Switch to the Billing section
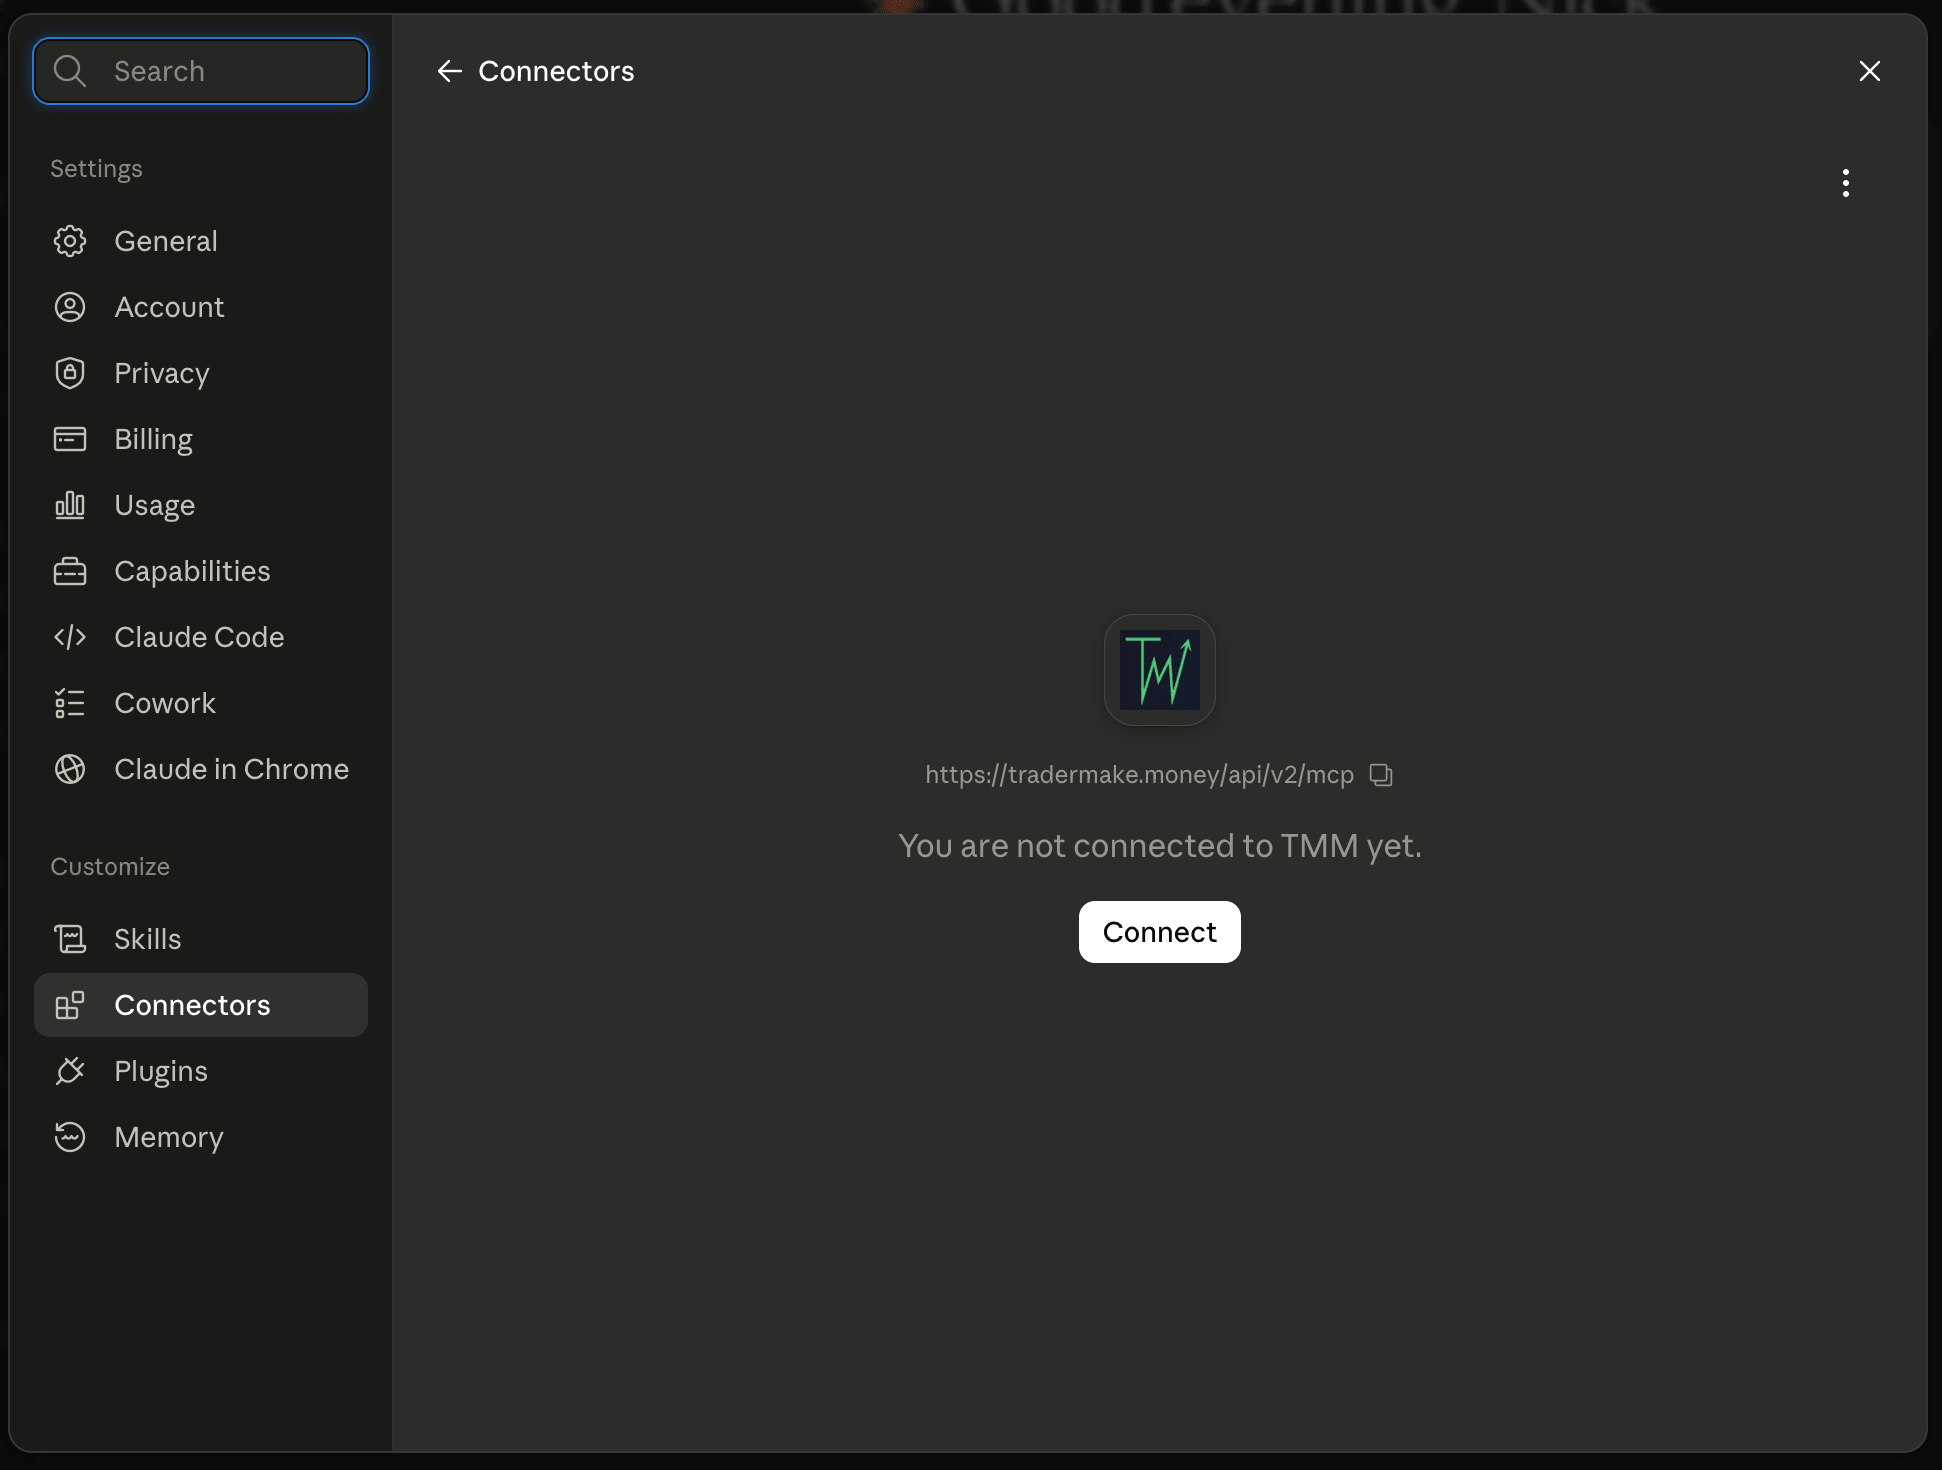 pos(201,439)
